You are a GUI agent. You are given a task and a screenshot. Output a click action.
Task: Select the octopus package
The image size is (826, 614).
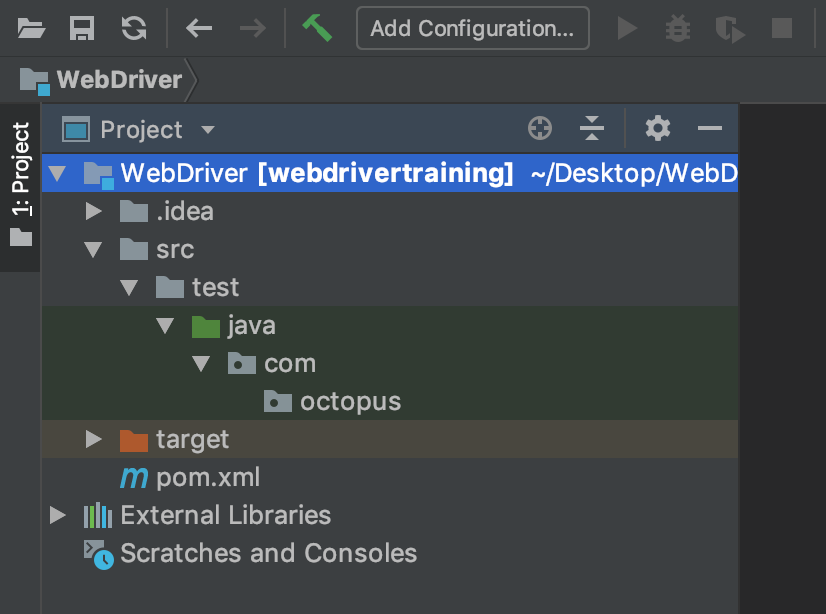[350, 401]
